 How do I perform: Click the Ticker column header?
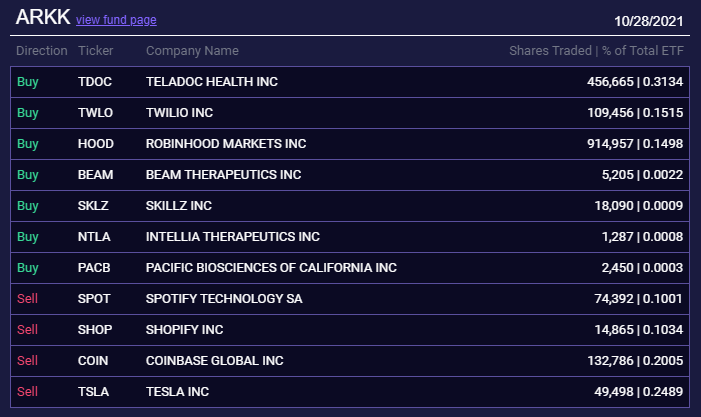pos(96,51)
